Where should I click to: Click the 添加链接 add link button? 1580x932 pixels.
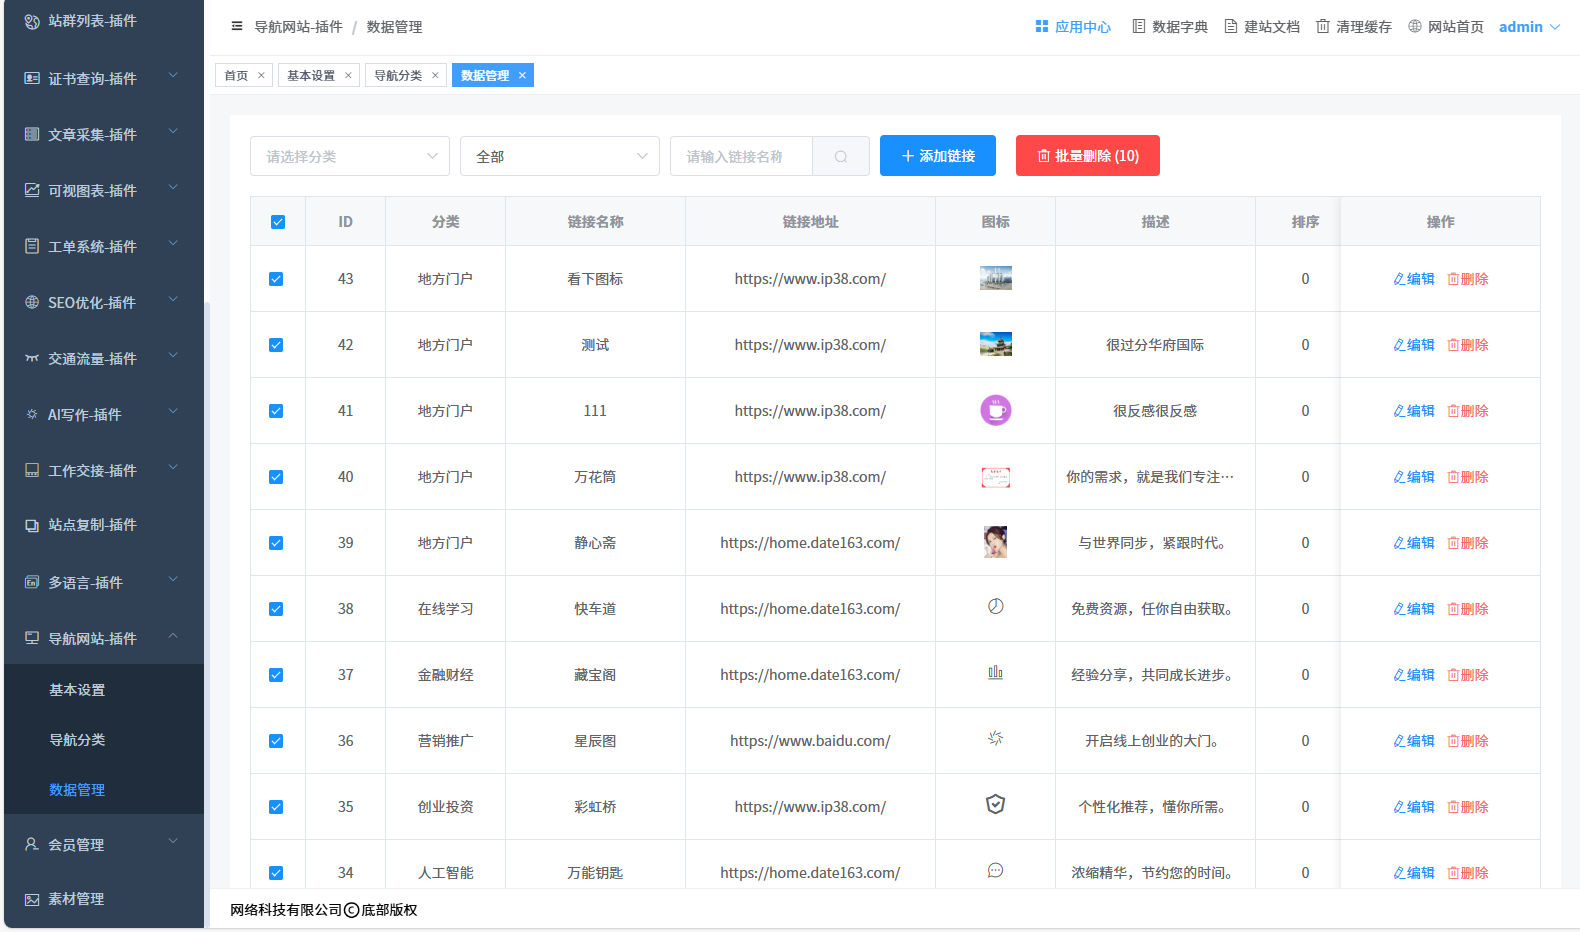pos(937,156)
